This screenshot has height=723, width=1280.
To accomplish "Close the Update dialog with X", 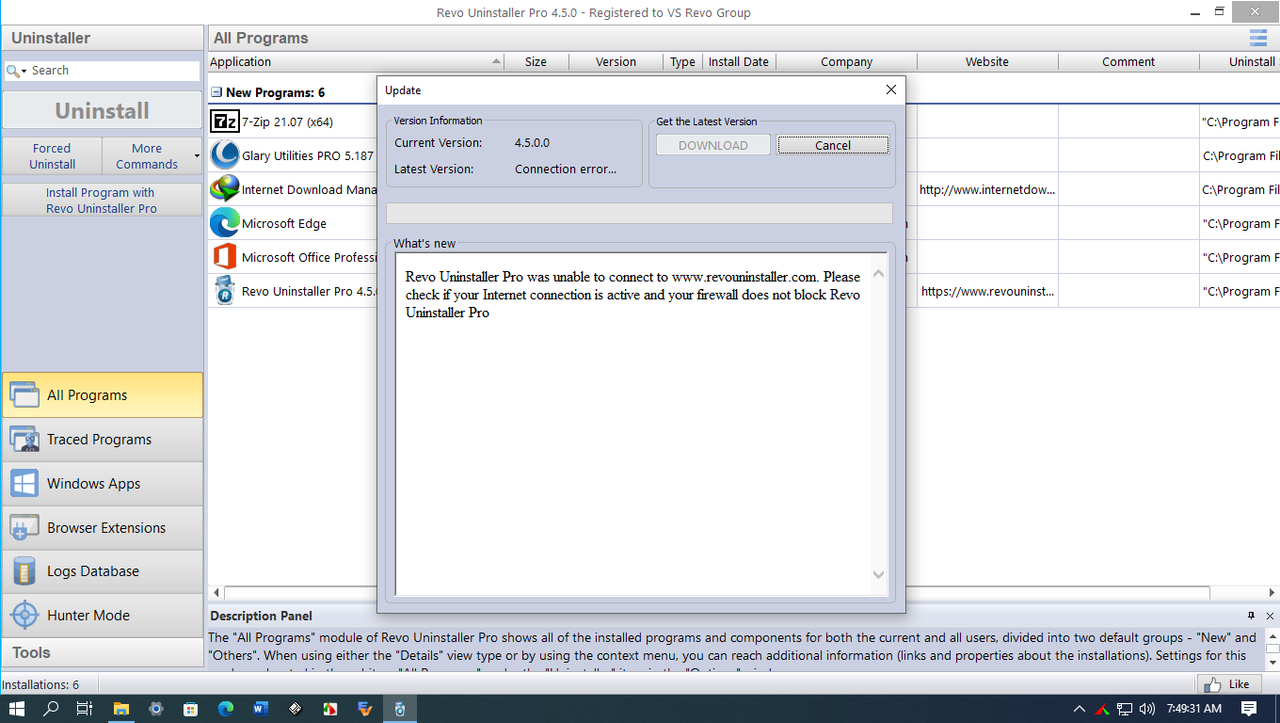I will [x=891, y=90].
